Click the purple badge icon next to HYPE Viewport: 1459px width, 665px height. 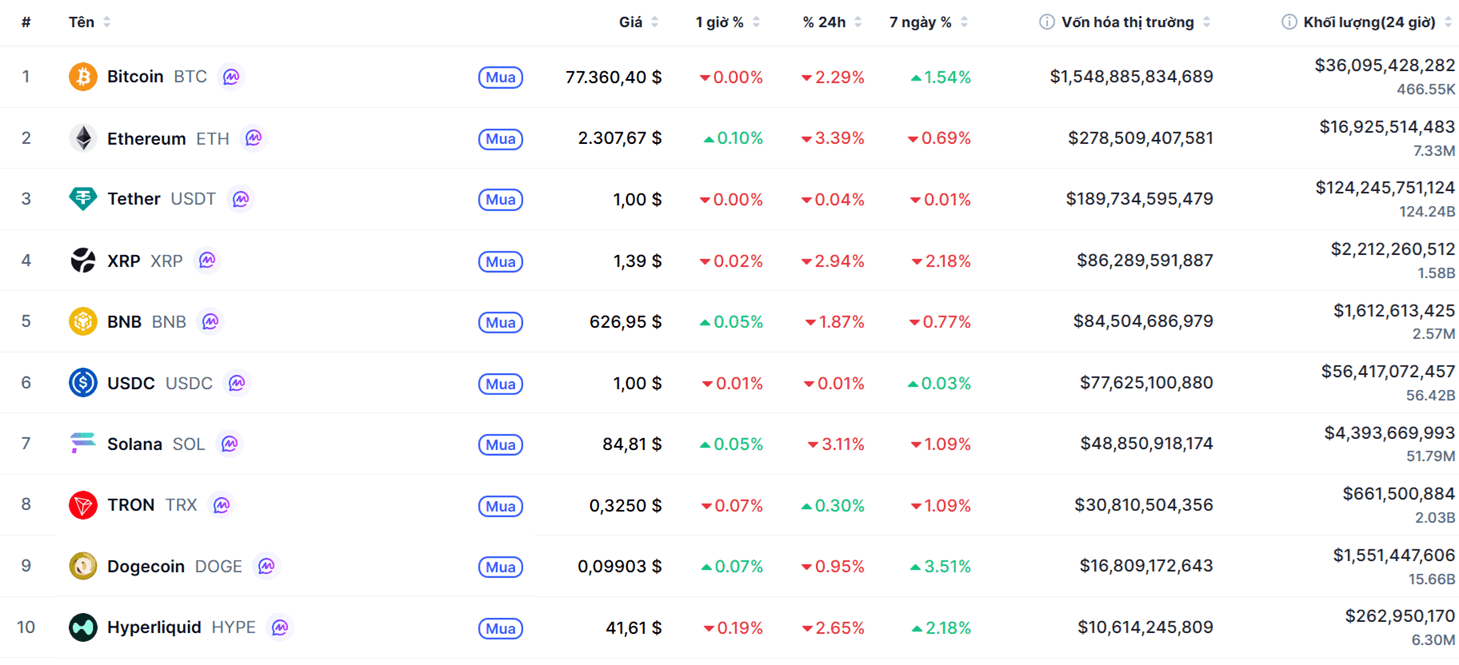280,628
